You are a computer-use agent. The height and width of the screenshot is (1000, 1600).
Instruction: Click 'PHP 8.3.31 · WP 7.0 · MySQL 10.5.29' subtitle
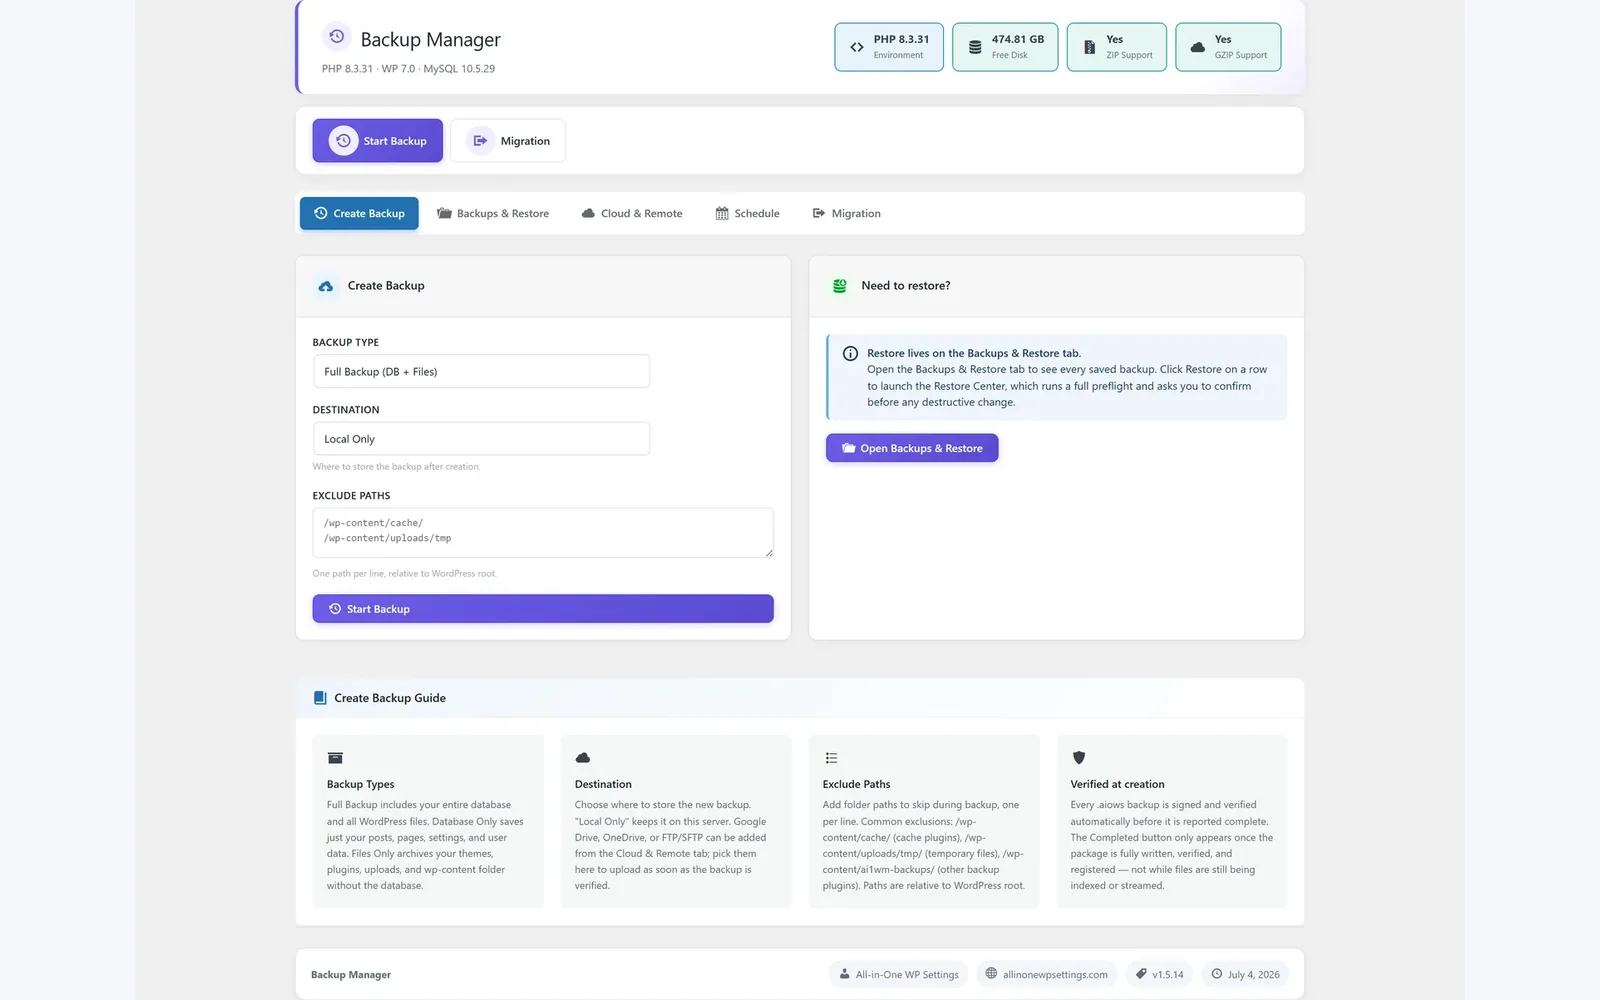[x=408, y=69]
